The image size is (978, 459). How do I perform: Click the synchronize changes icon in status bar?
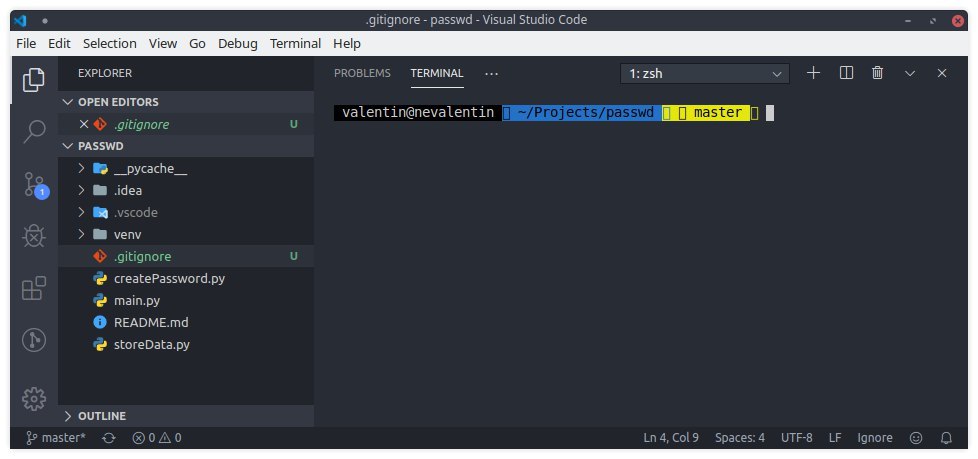pyautogui.click(x=109, y=438)
